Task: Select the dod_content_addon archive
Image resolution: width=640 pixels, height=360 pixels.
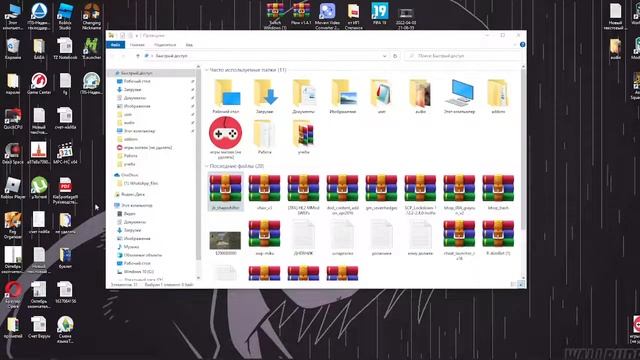Action: [342, 194]
